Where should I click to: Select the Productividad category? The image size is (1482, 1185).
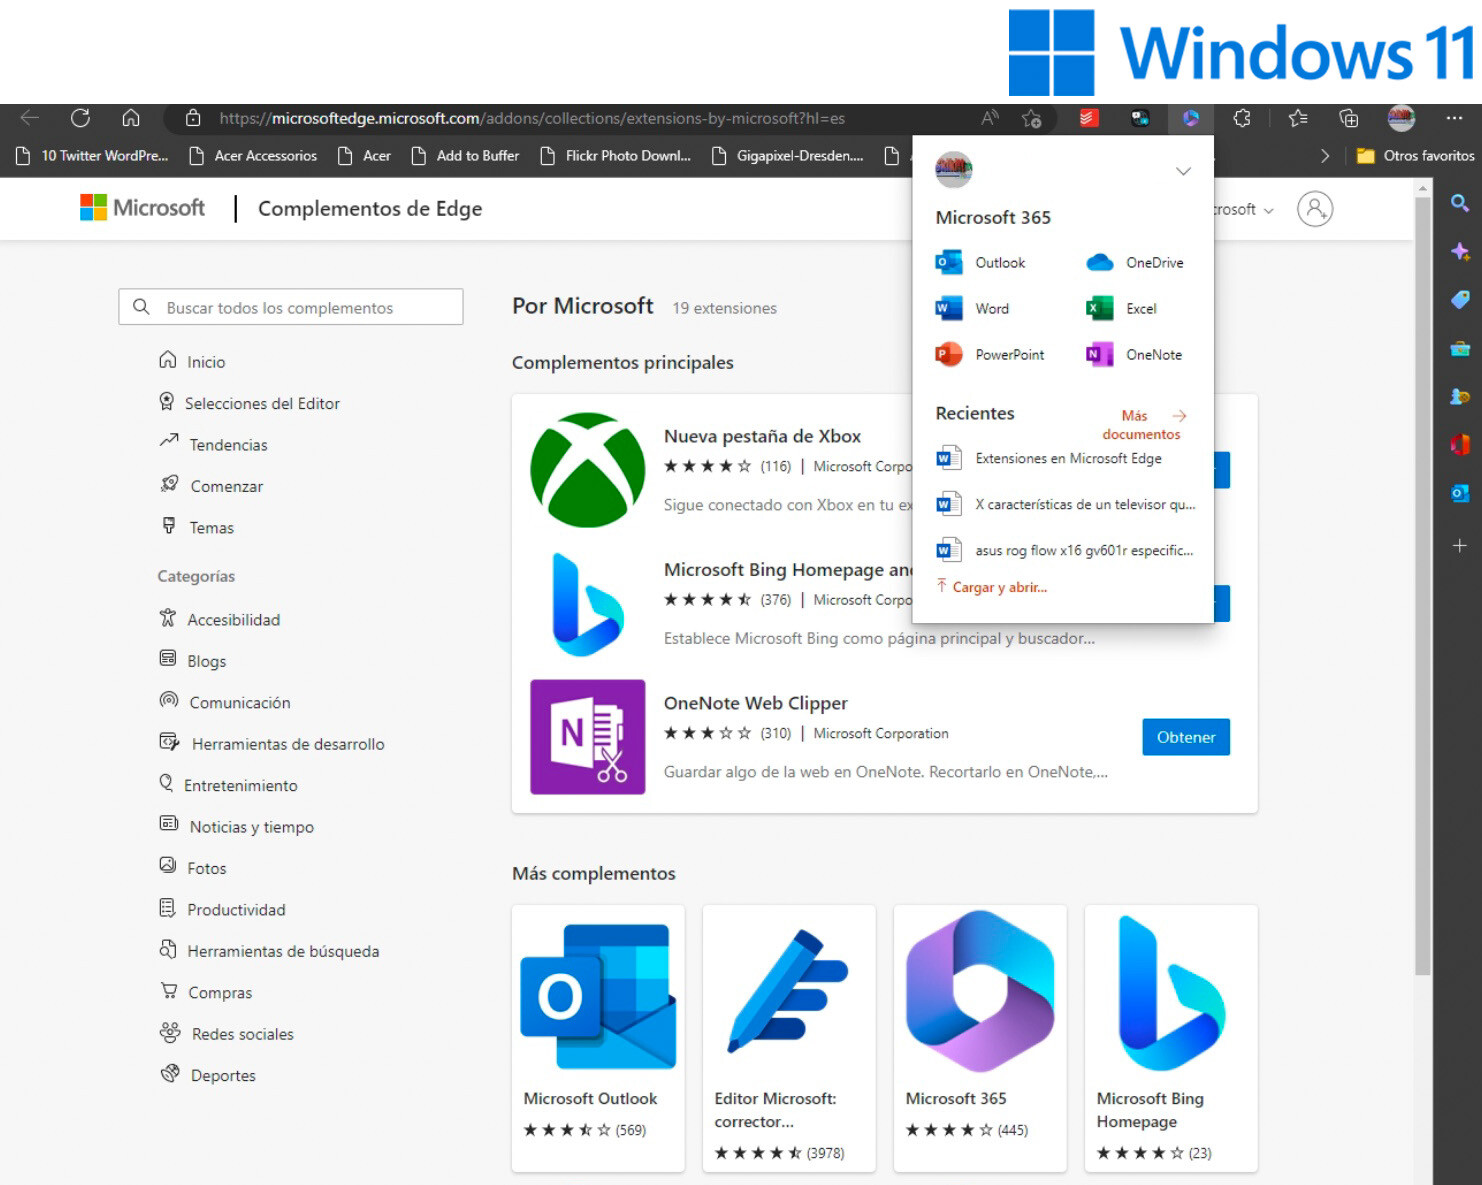[x=236, y=909]
